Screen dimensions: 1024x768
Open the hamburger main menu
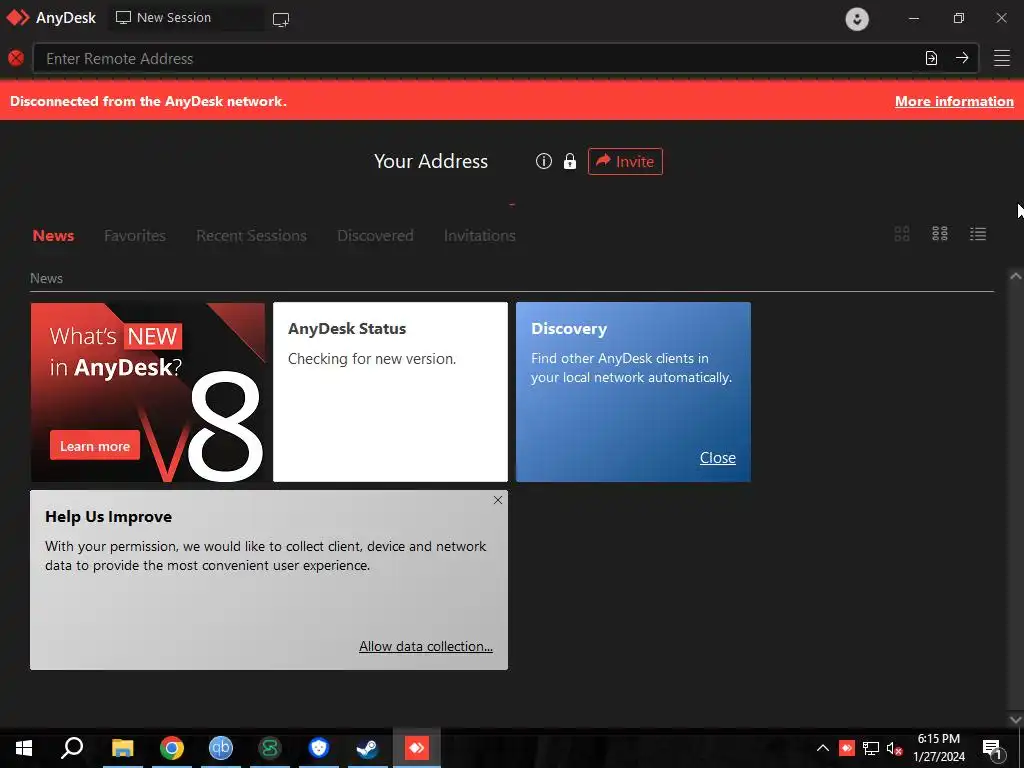pos(1002,58)
